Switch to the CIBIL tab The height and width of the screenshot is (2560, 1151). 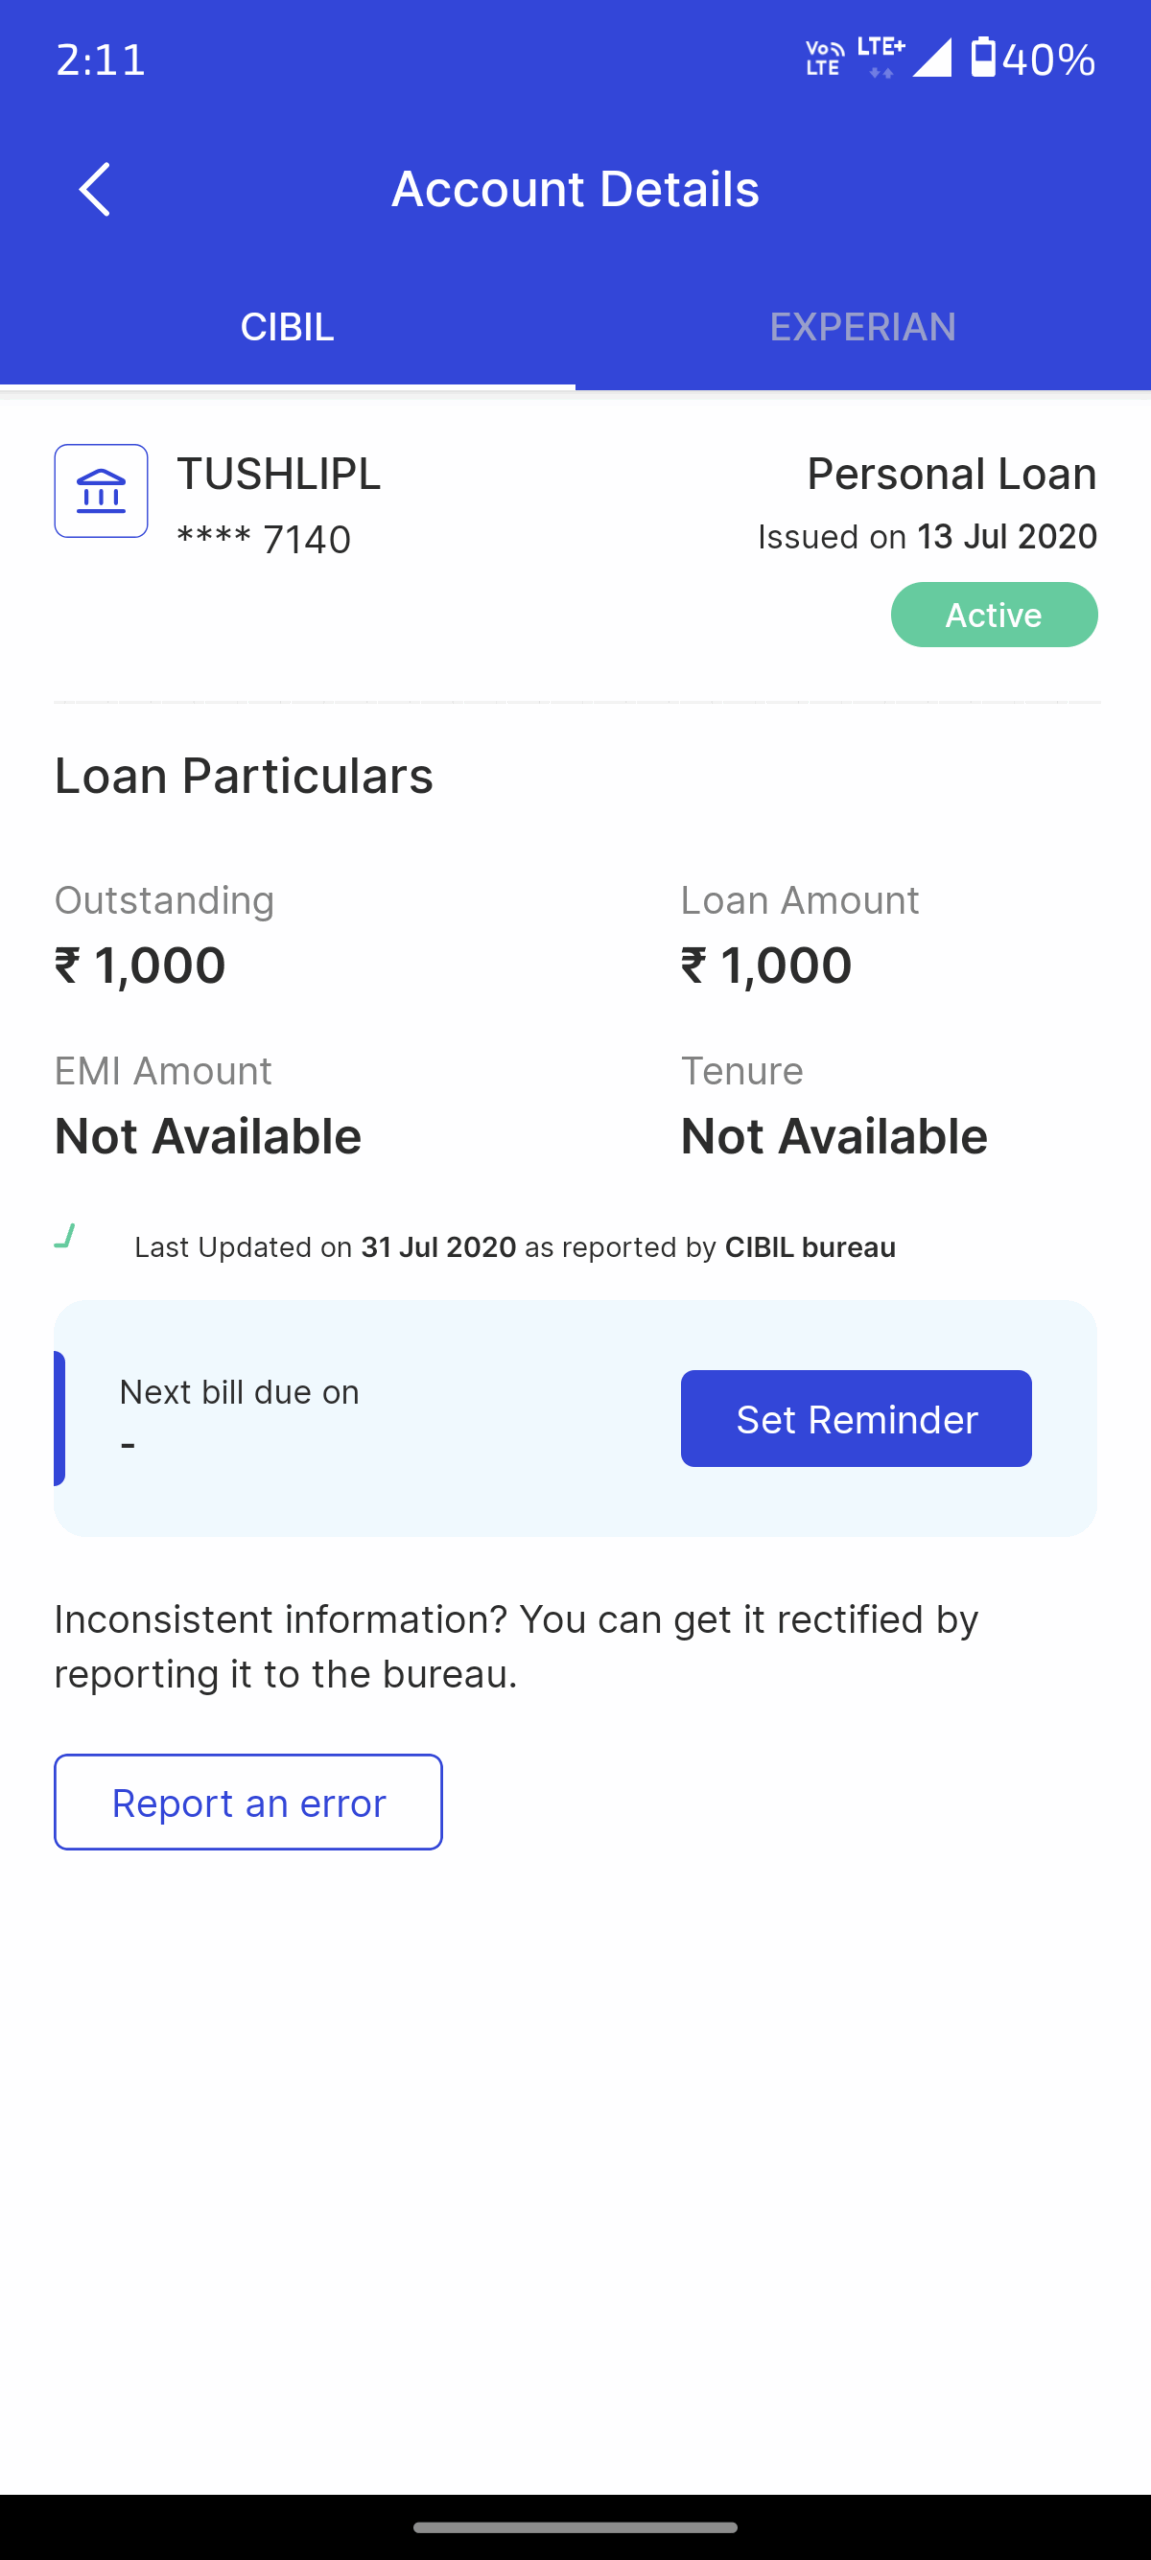point(287,327)
